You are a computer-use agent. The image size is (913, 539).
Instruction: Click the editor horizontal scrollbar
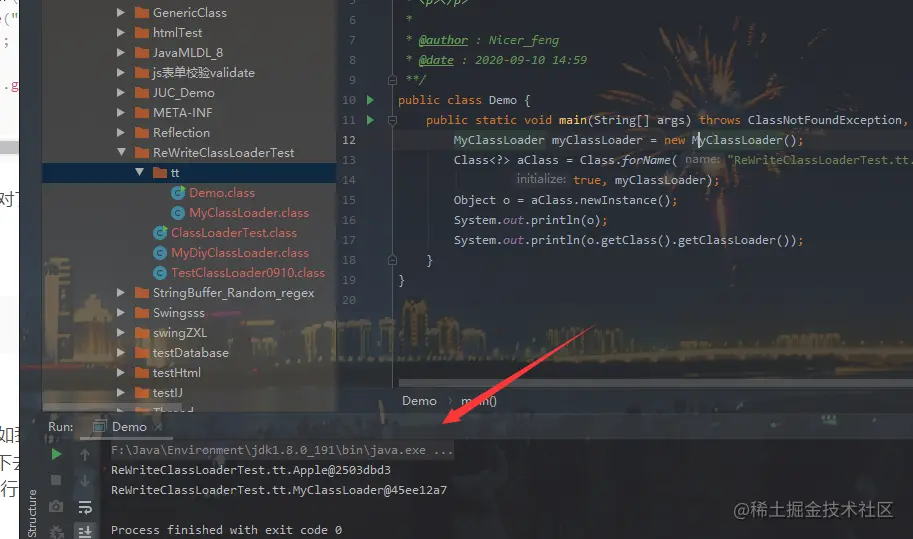[656, 383]
